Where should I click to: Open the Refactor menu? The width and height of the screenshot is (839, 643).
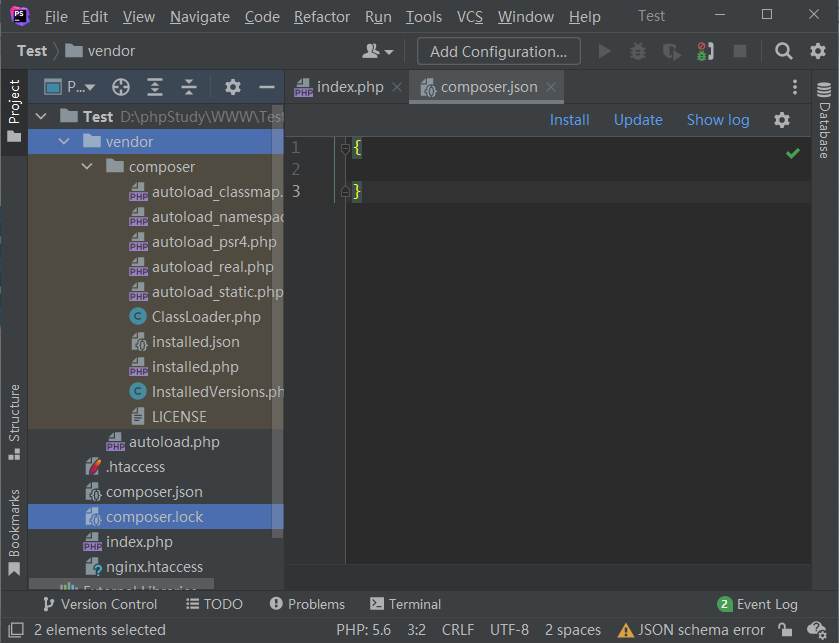click(322, 17)
